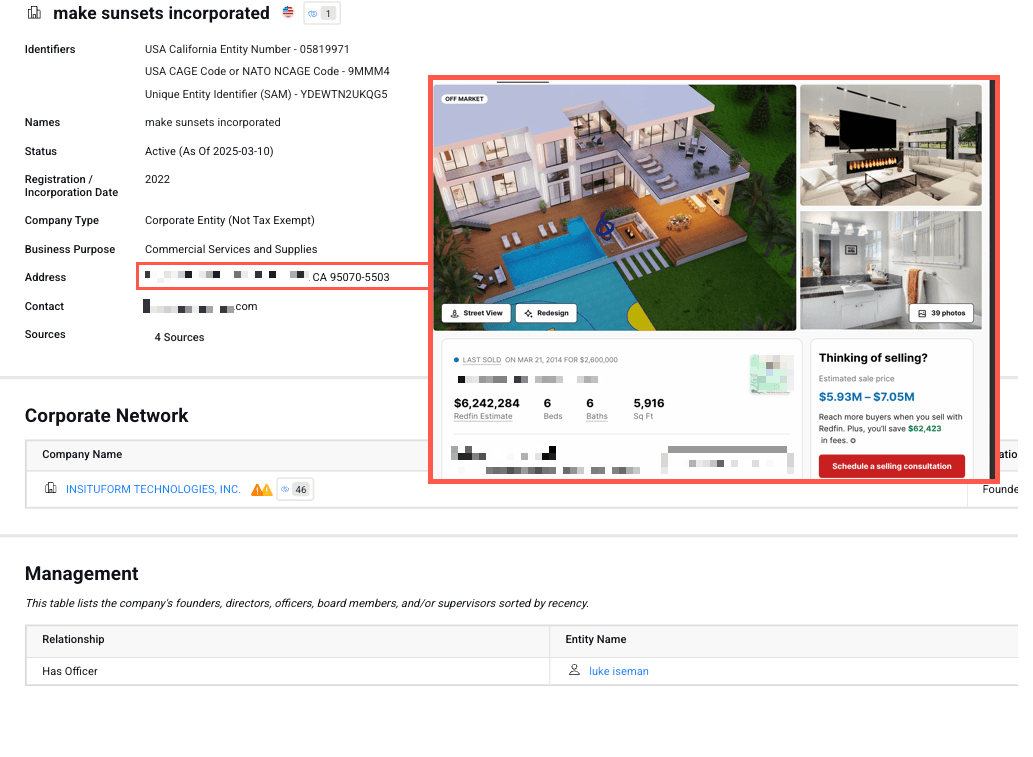
Task: Click the orange warning triangles icon
Action: point(261,490)
